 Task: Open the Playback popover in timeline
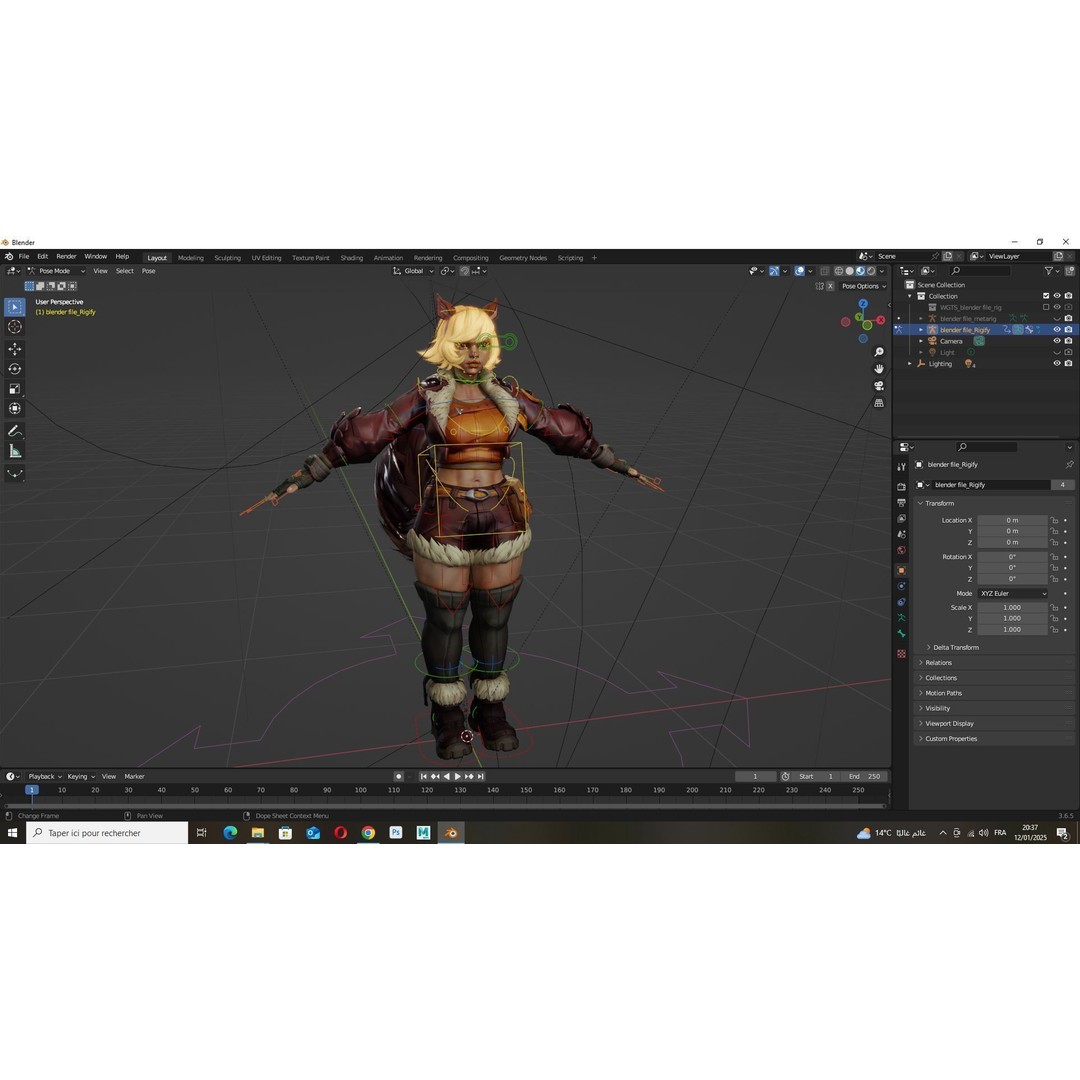click(45, 776)
